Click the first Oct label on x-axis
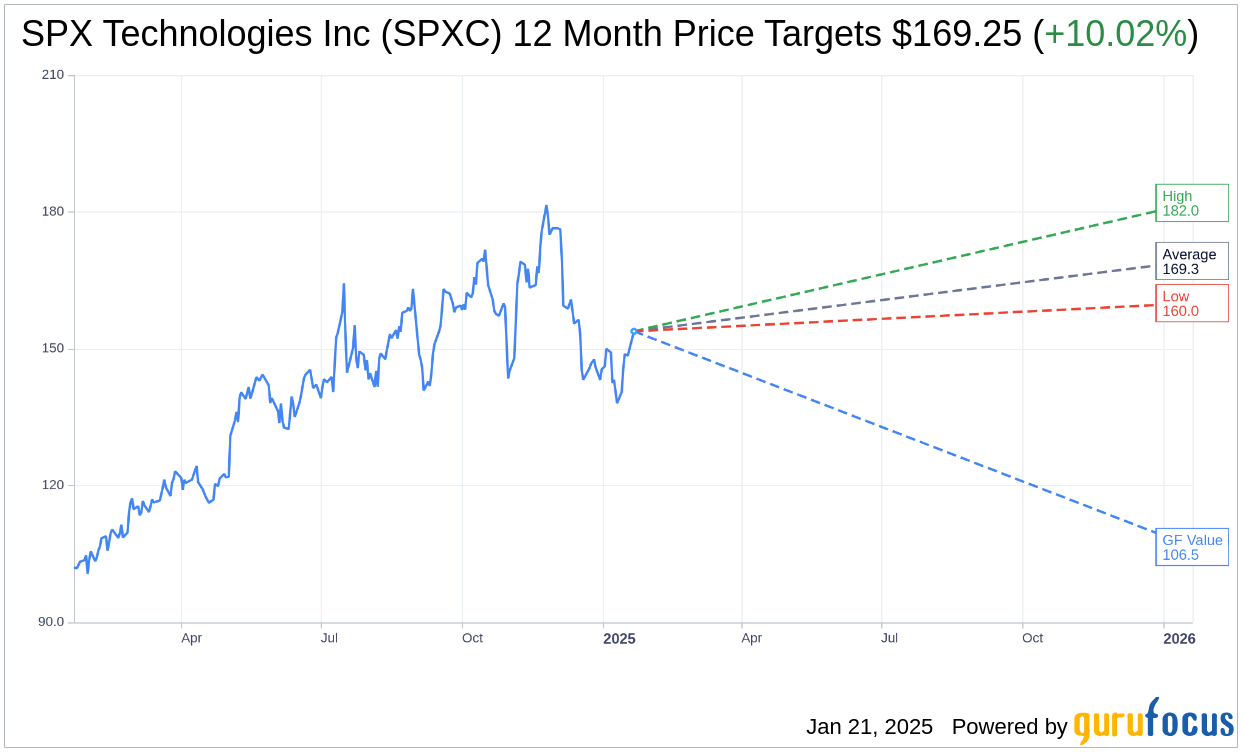1242x752 pixels. (472, 638)
